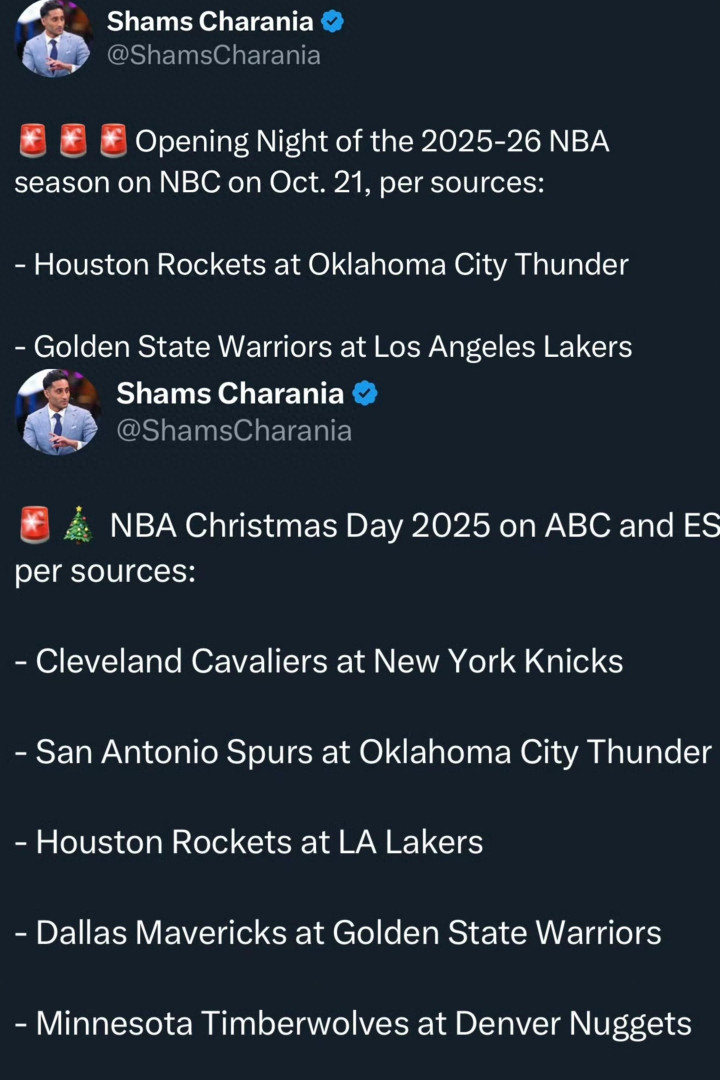Click the verified badge in the top tweet
The image size is (720, 1080).
coord(333,21)
